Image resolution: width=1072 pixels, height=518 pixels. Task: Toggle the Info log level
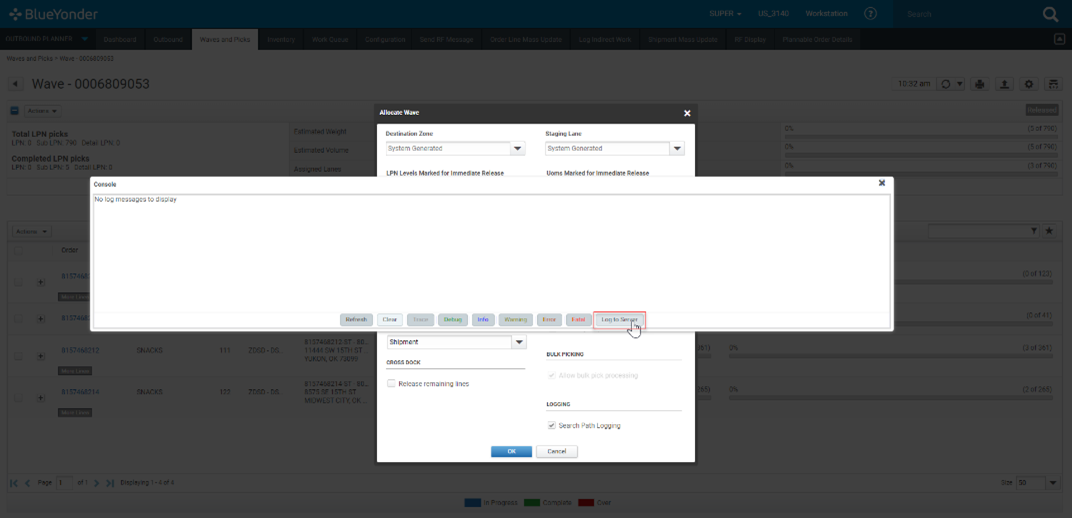click(x=483, y=320)
